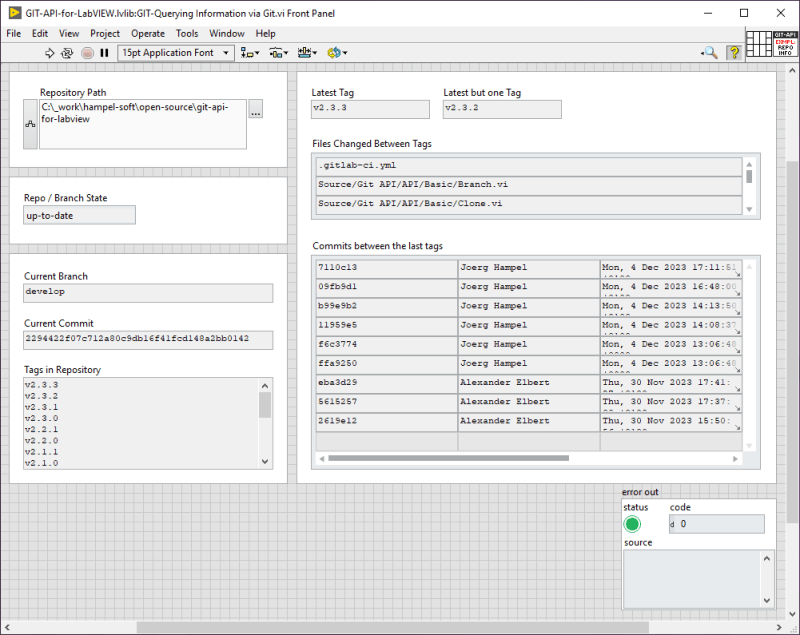The width and height of the screenshot is (800, 635).
Task: Open the Align Objects dropdown arrow
Action: (x=255, y=52)
